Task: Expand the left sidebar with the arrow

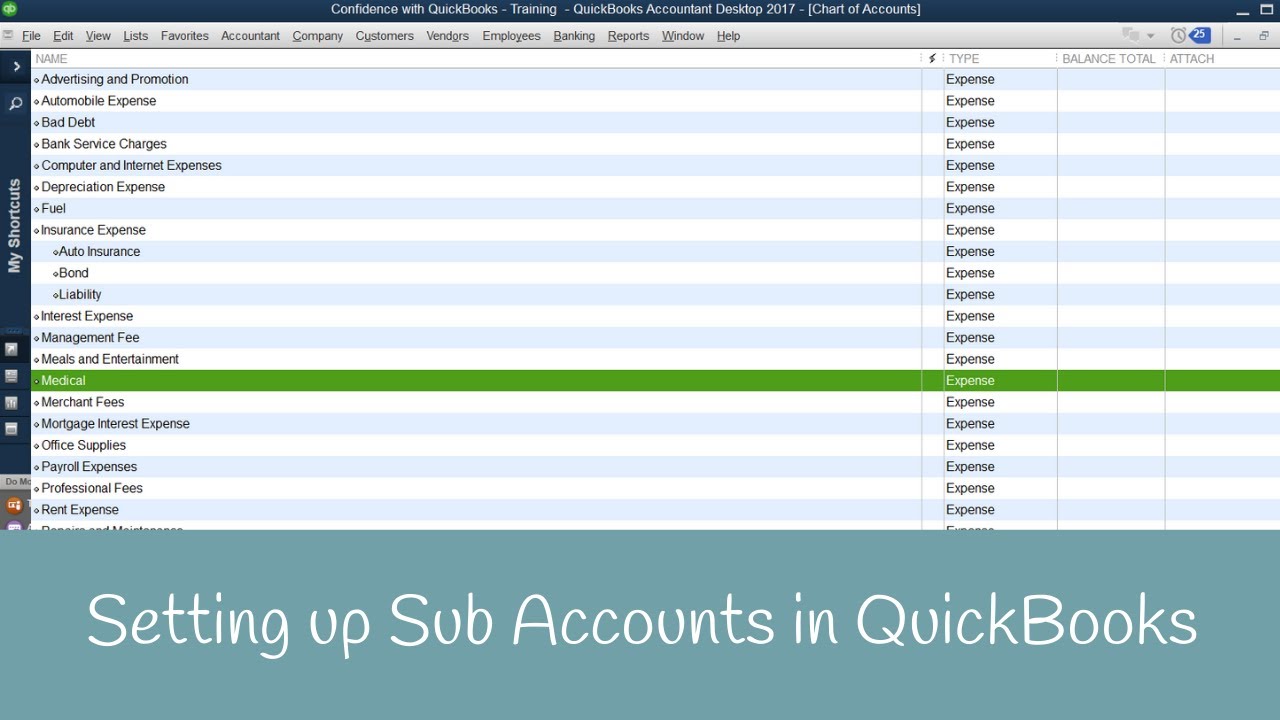Action: pos(16,67)
